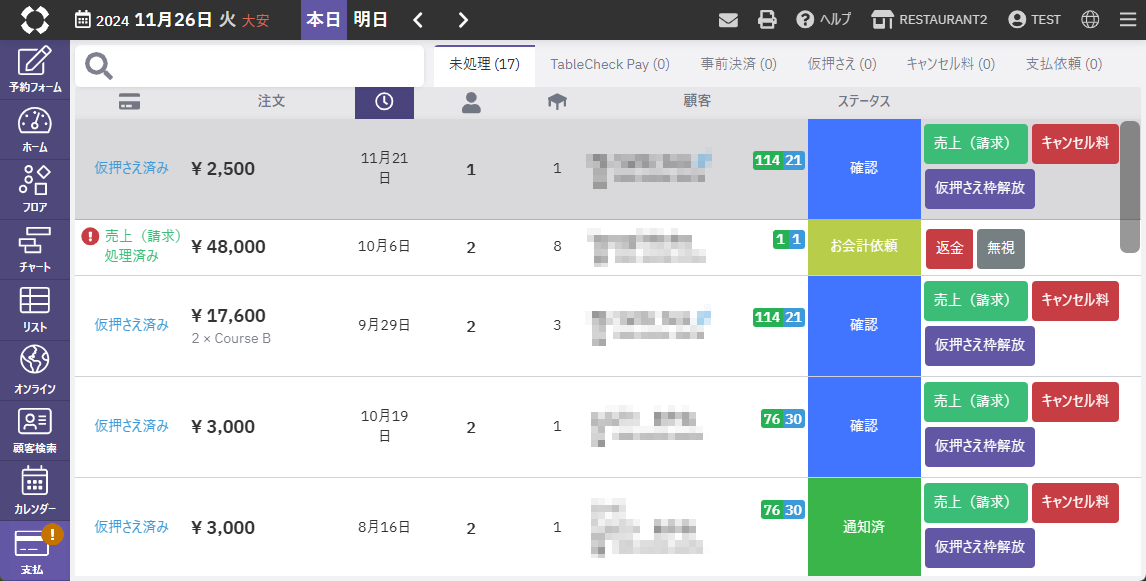This screenshot has width=1146, height=581.
Task: Focus the payment search input field
Action: (249, 66)
